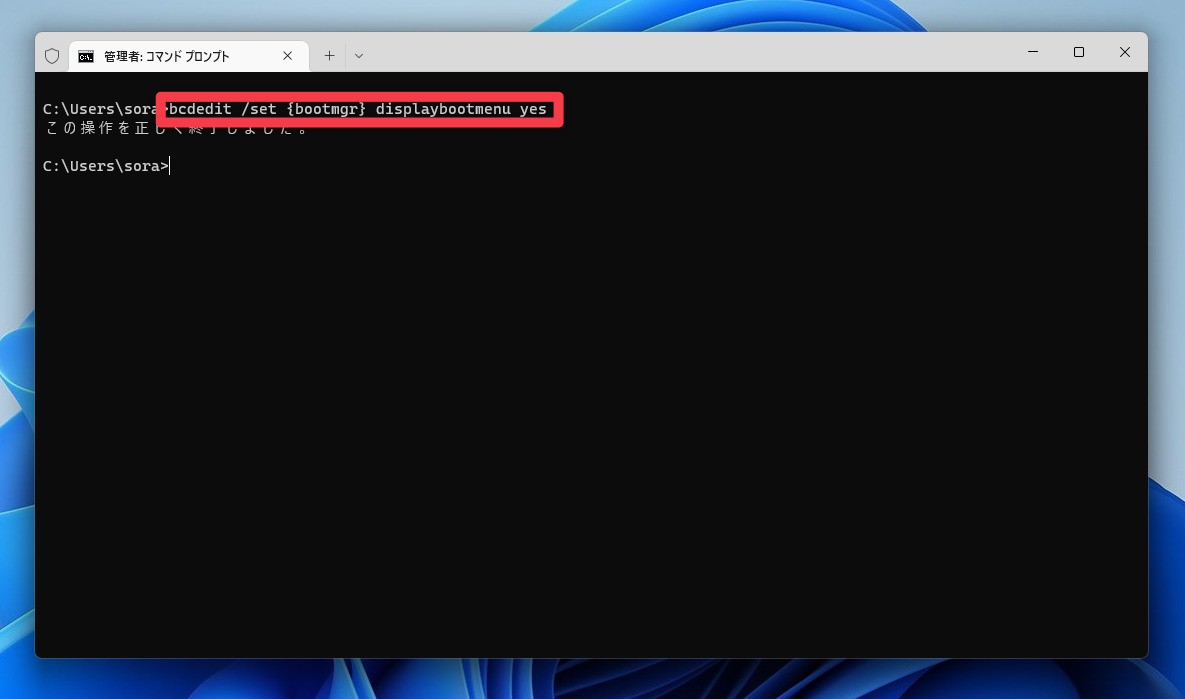Click the maximize icon in title bar
This screenshot has height=699, width=1185.
tap(1079, 52)
